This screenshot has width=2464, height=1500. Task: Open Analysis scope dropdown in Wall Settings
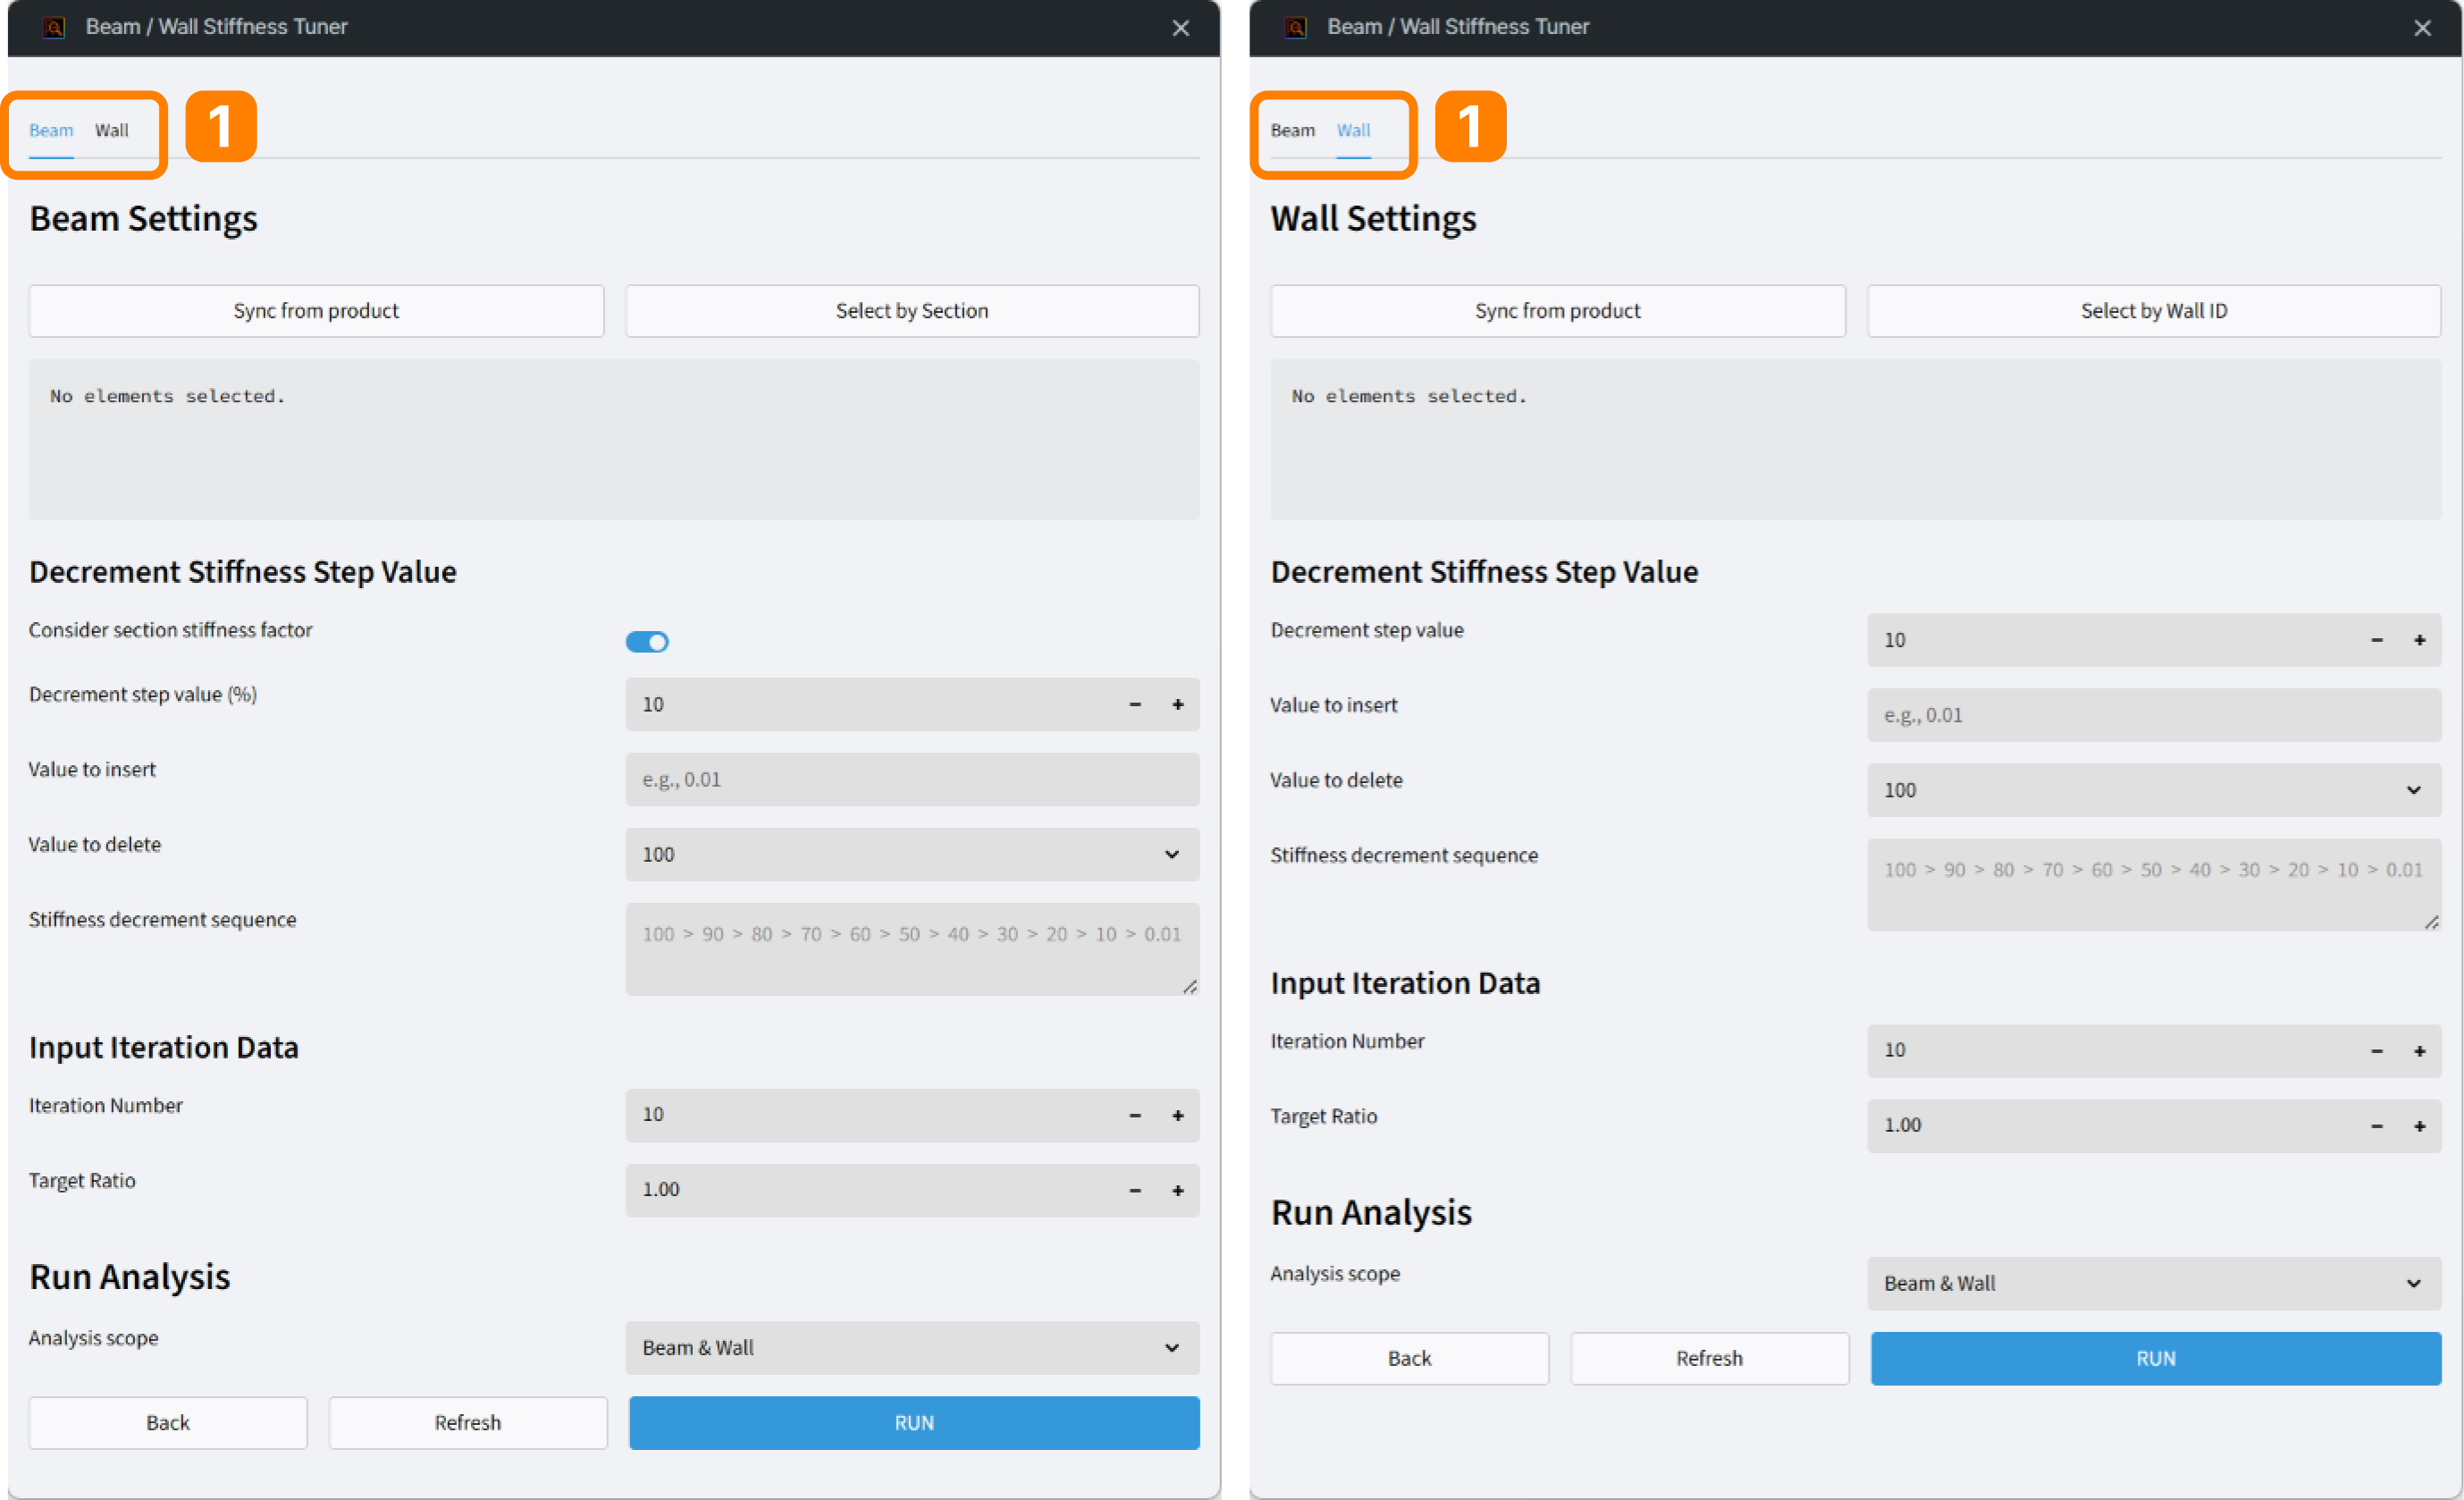point(2154,1284)
